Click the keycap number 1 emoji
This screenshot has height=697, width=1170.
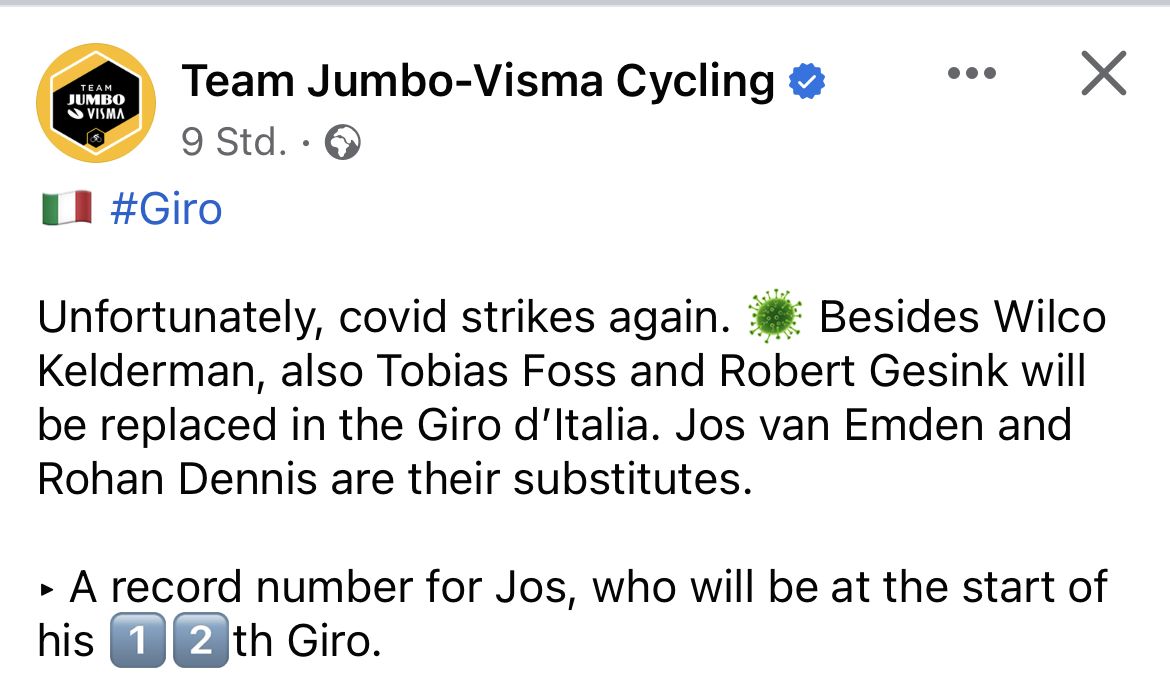(x=137, y=642)
